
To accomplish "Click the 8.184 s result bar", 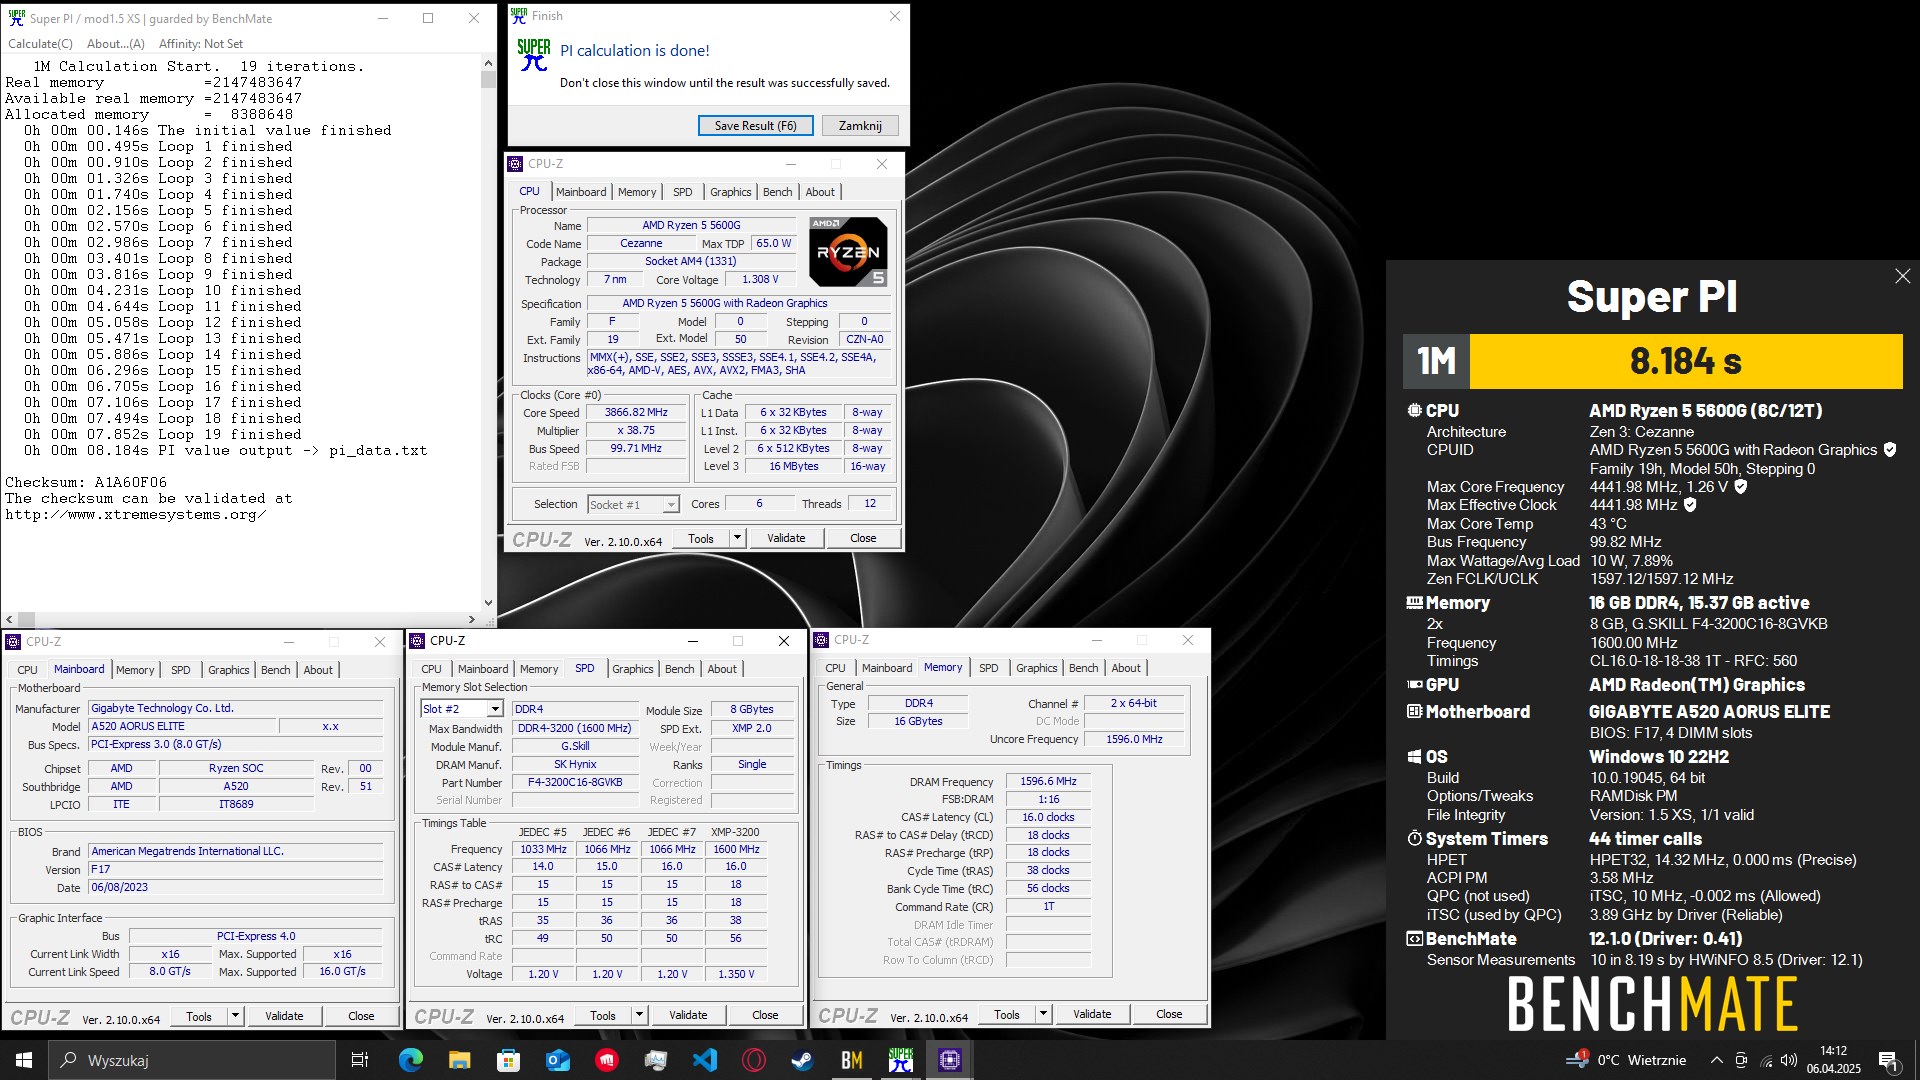I will point(1685,361).
